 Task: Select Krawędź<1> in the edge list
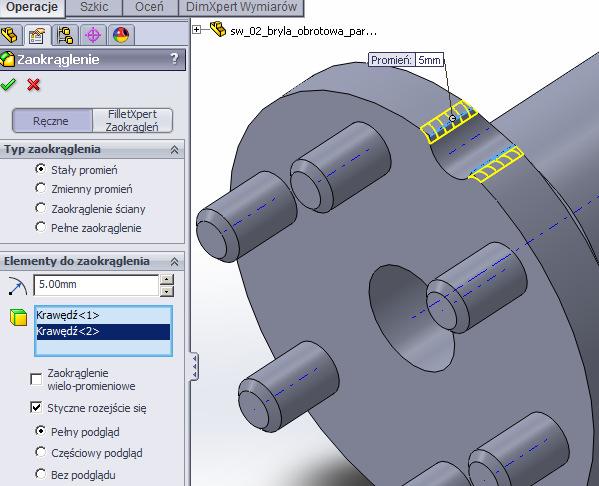tap(103, 316)
